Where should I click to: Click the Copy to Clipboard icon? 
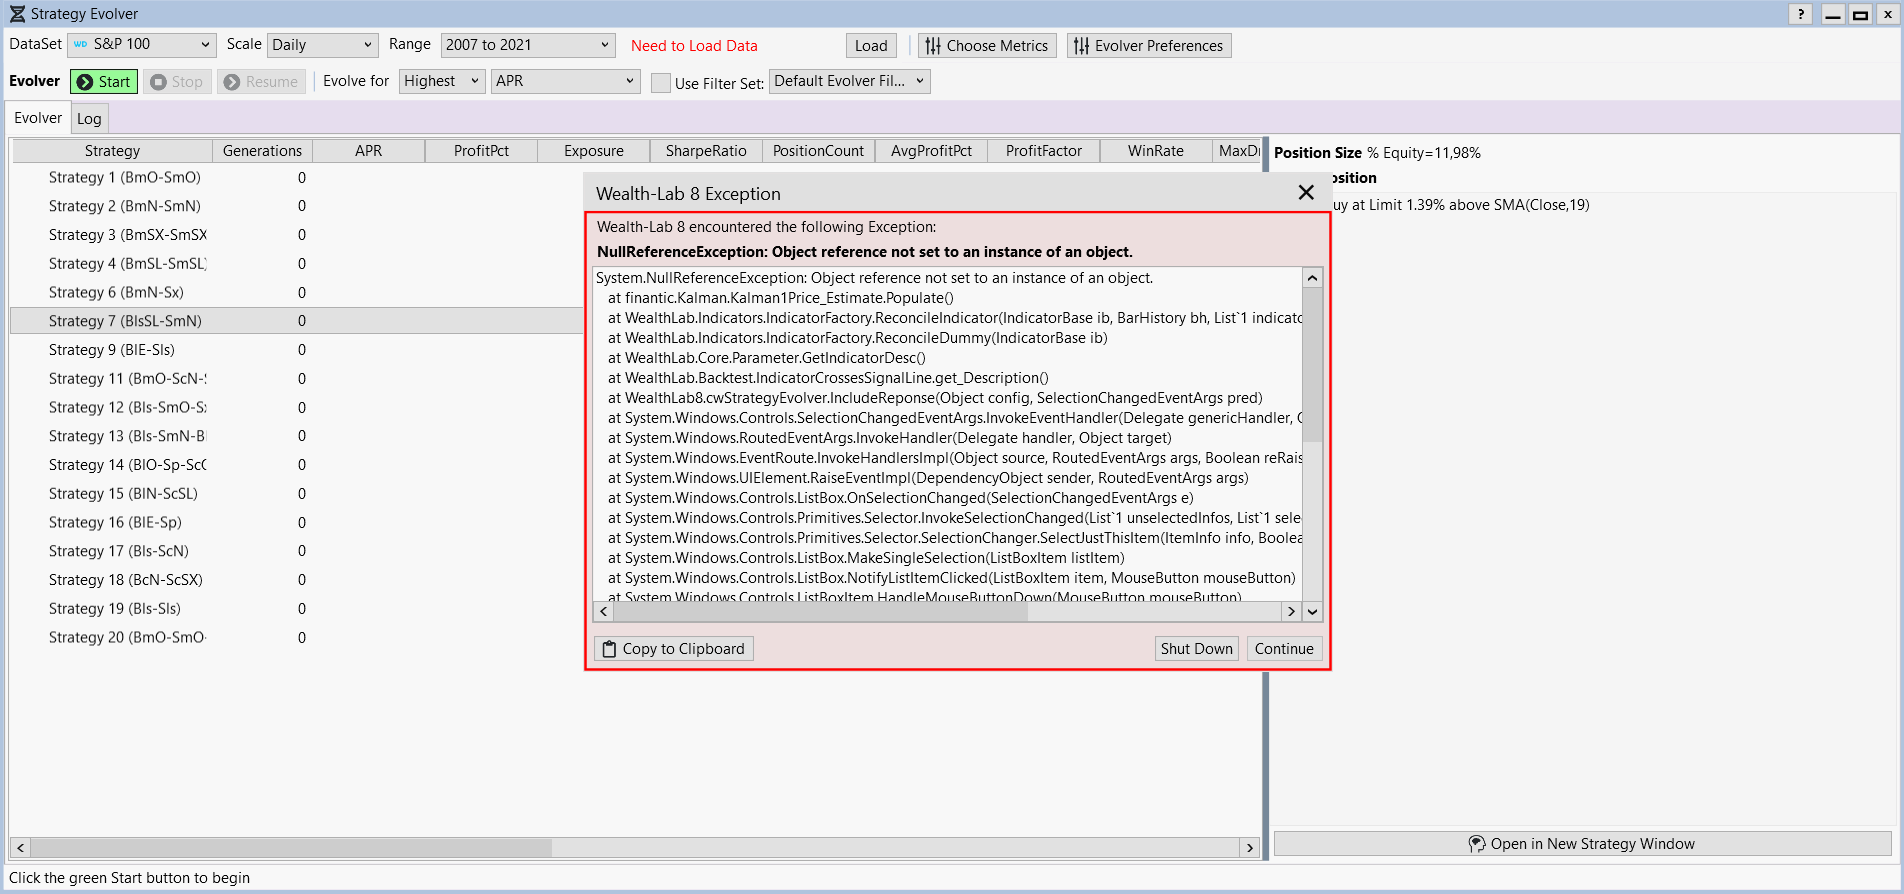coord(609,649)
